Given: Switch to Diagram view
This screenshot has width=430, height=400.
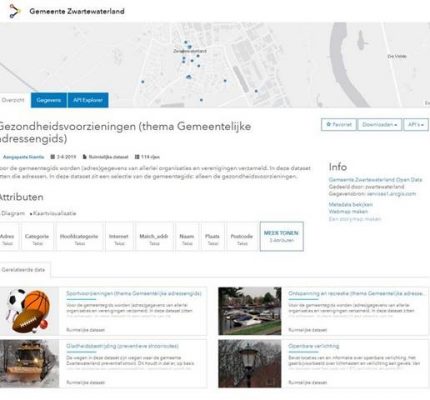Looking at the screenshot, I should pyautogui.click(x=12, y=213).
